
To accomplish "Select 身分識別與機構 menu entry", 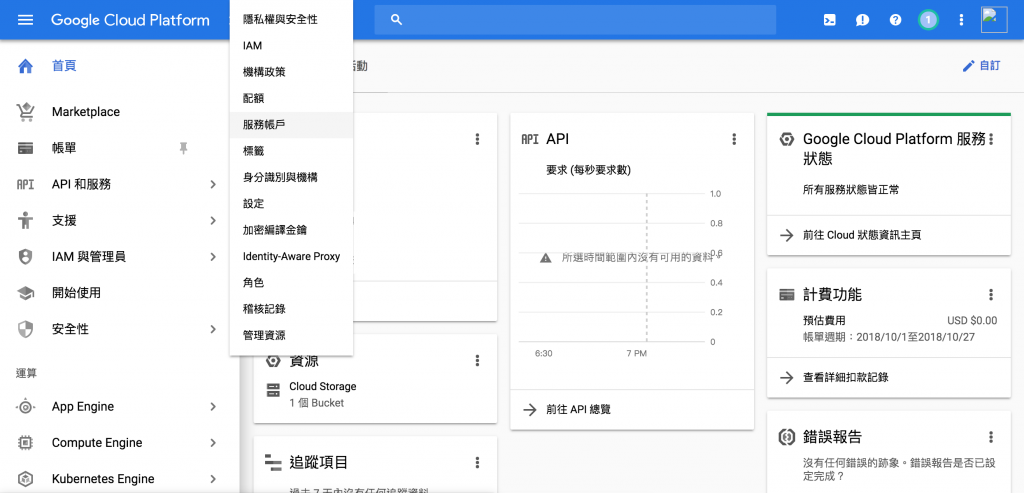I will [x=291, y=177].
